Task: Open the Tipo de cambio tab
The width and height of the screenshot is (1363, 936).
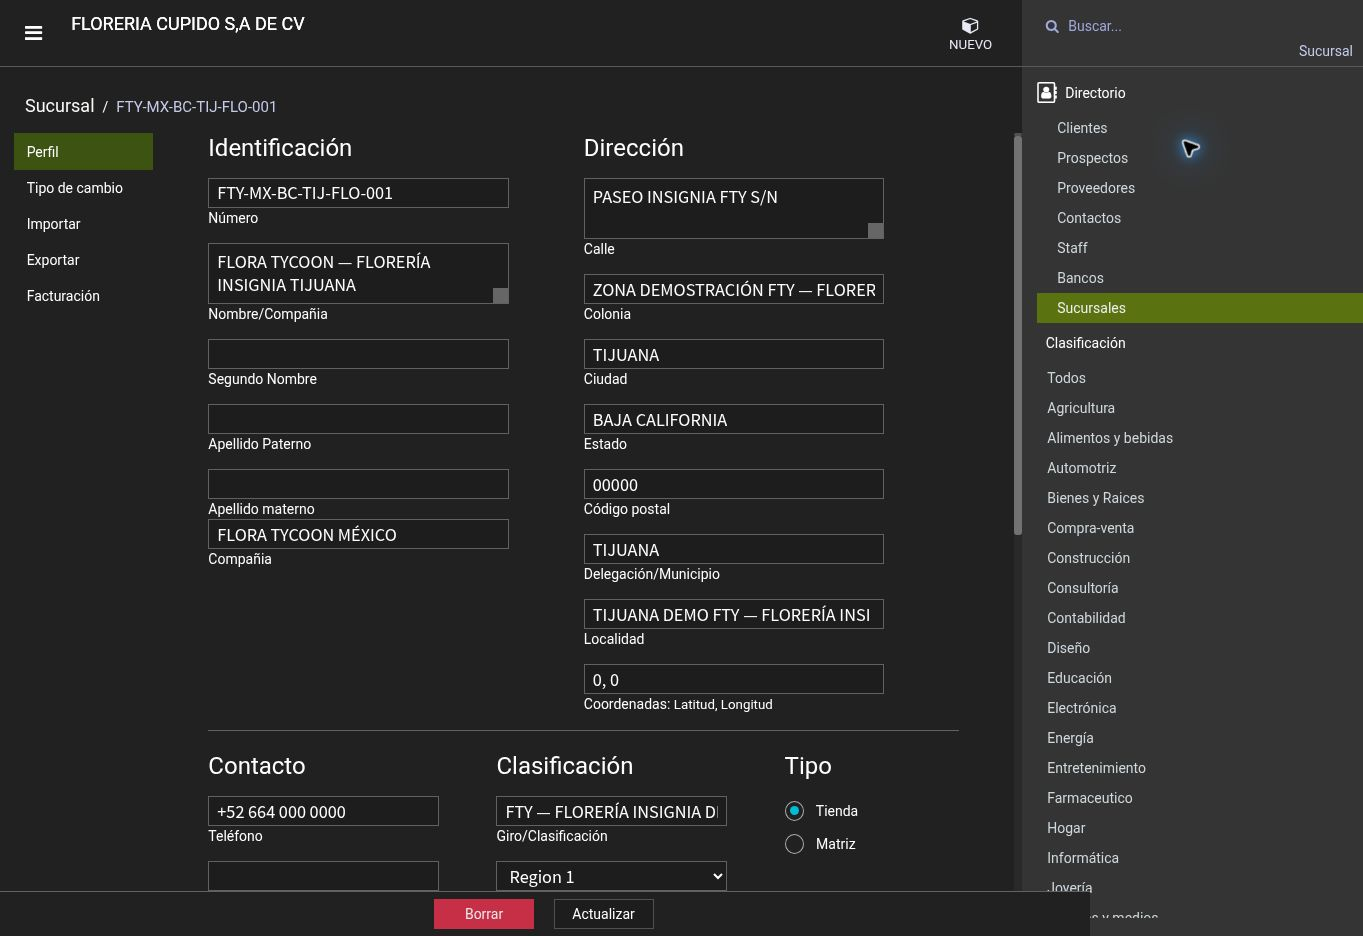Action: [x=83, y=188]
